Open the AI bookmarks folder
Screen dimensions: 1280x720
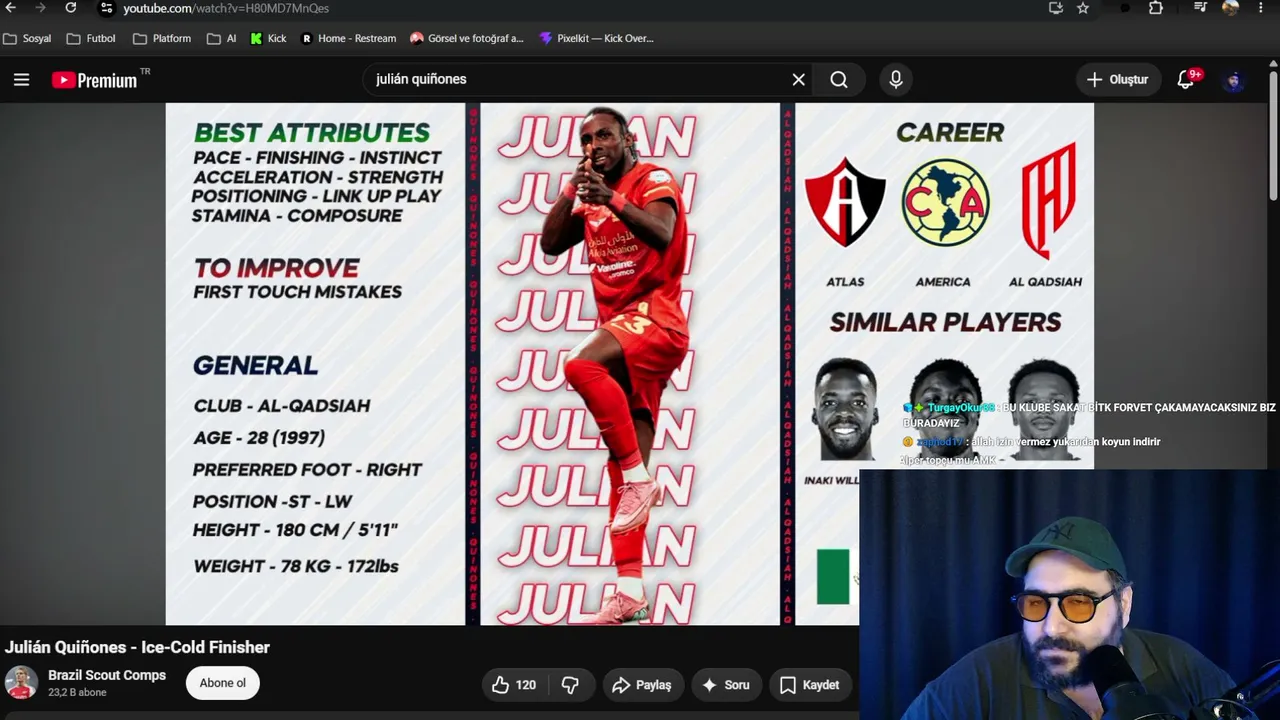(x=222, y=38)
